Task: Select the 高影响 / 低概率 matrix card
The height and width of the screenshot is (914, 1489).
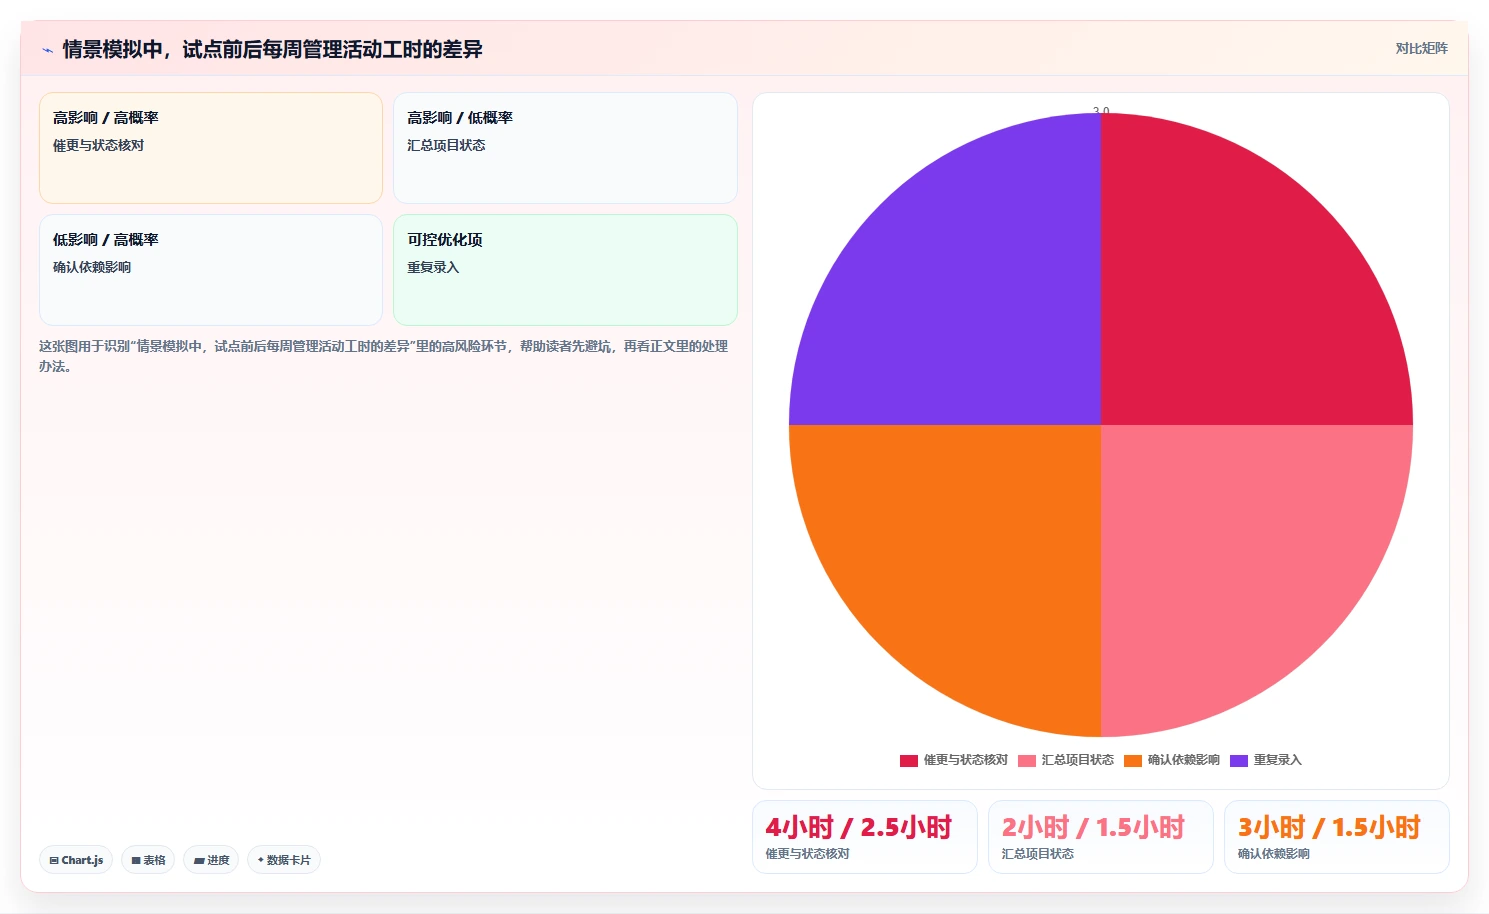Action: (x=565, y=148)
